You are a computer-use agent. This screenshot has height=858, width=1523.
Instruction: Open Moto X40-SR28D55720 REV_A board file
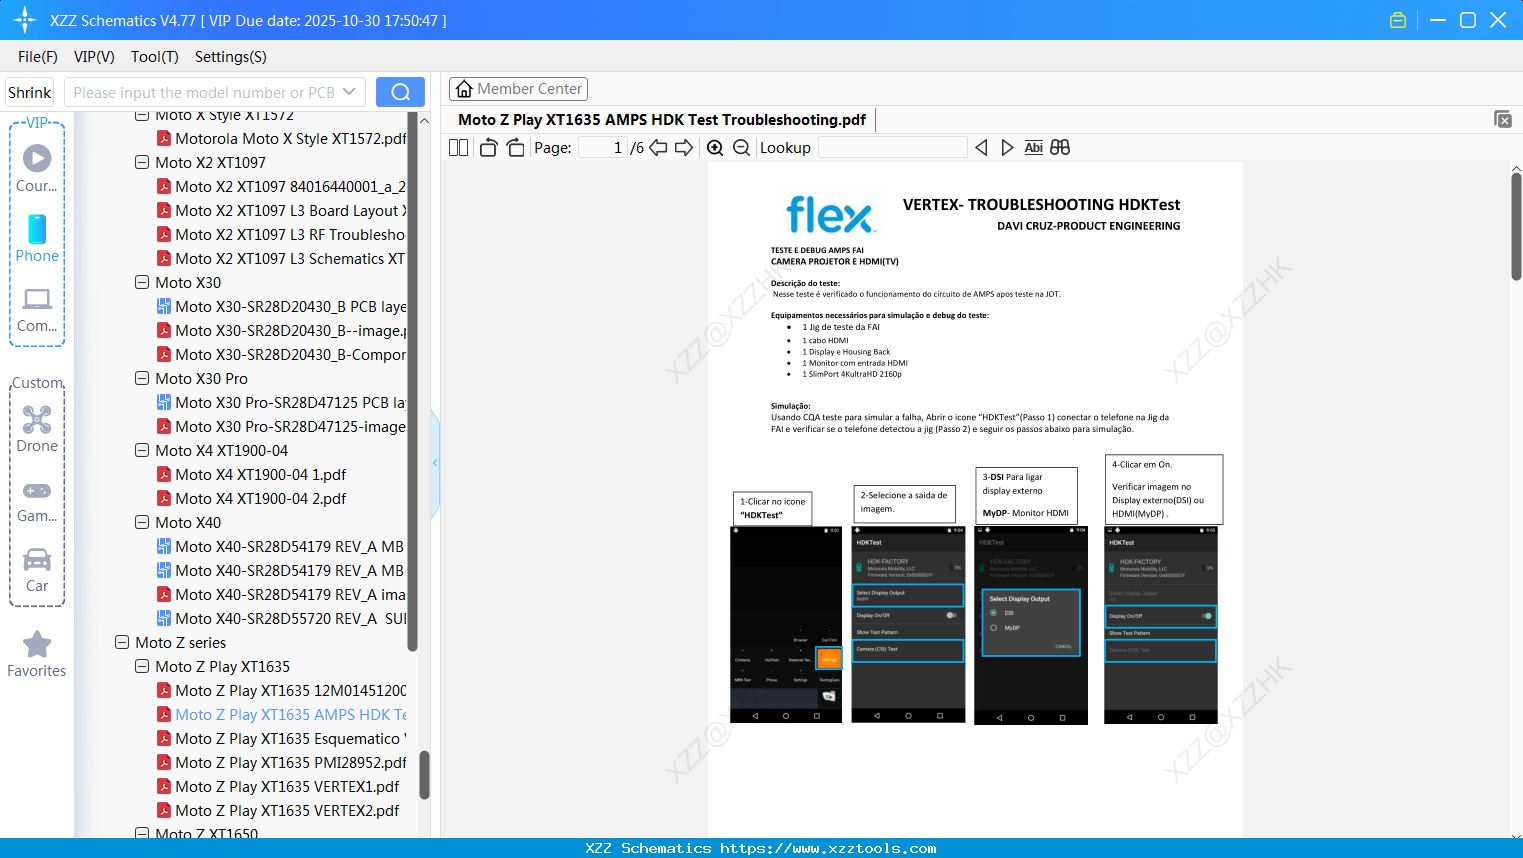[282, 618]
